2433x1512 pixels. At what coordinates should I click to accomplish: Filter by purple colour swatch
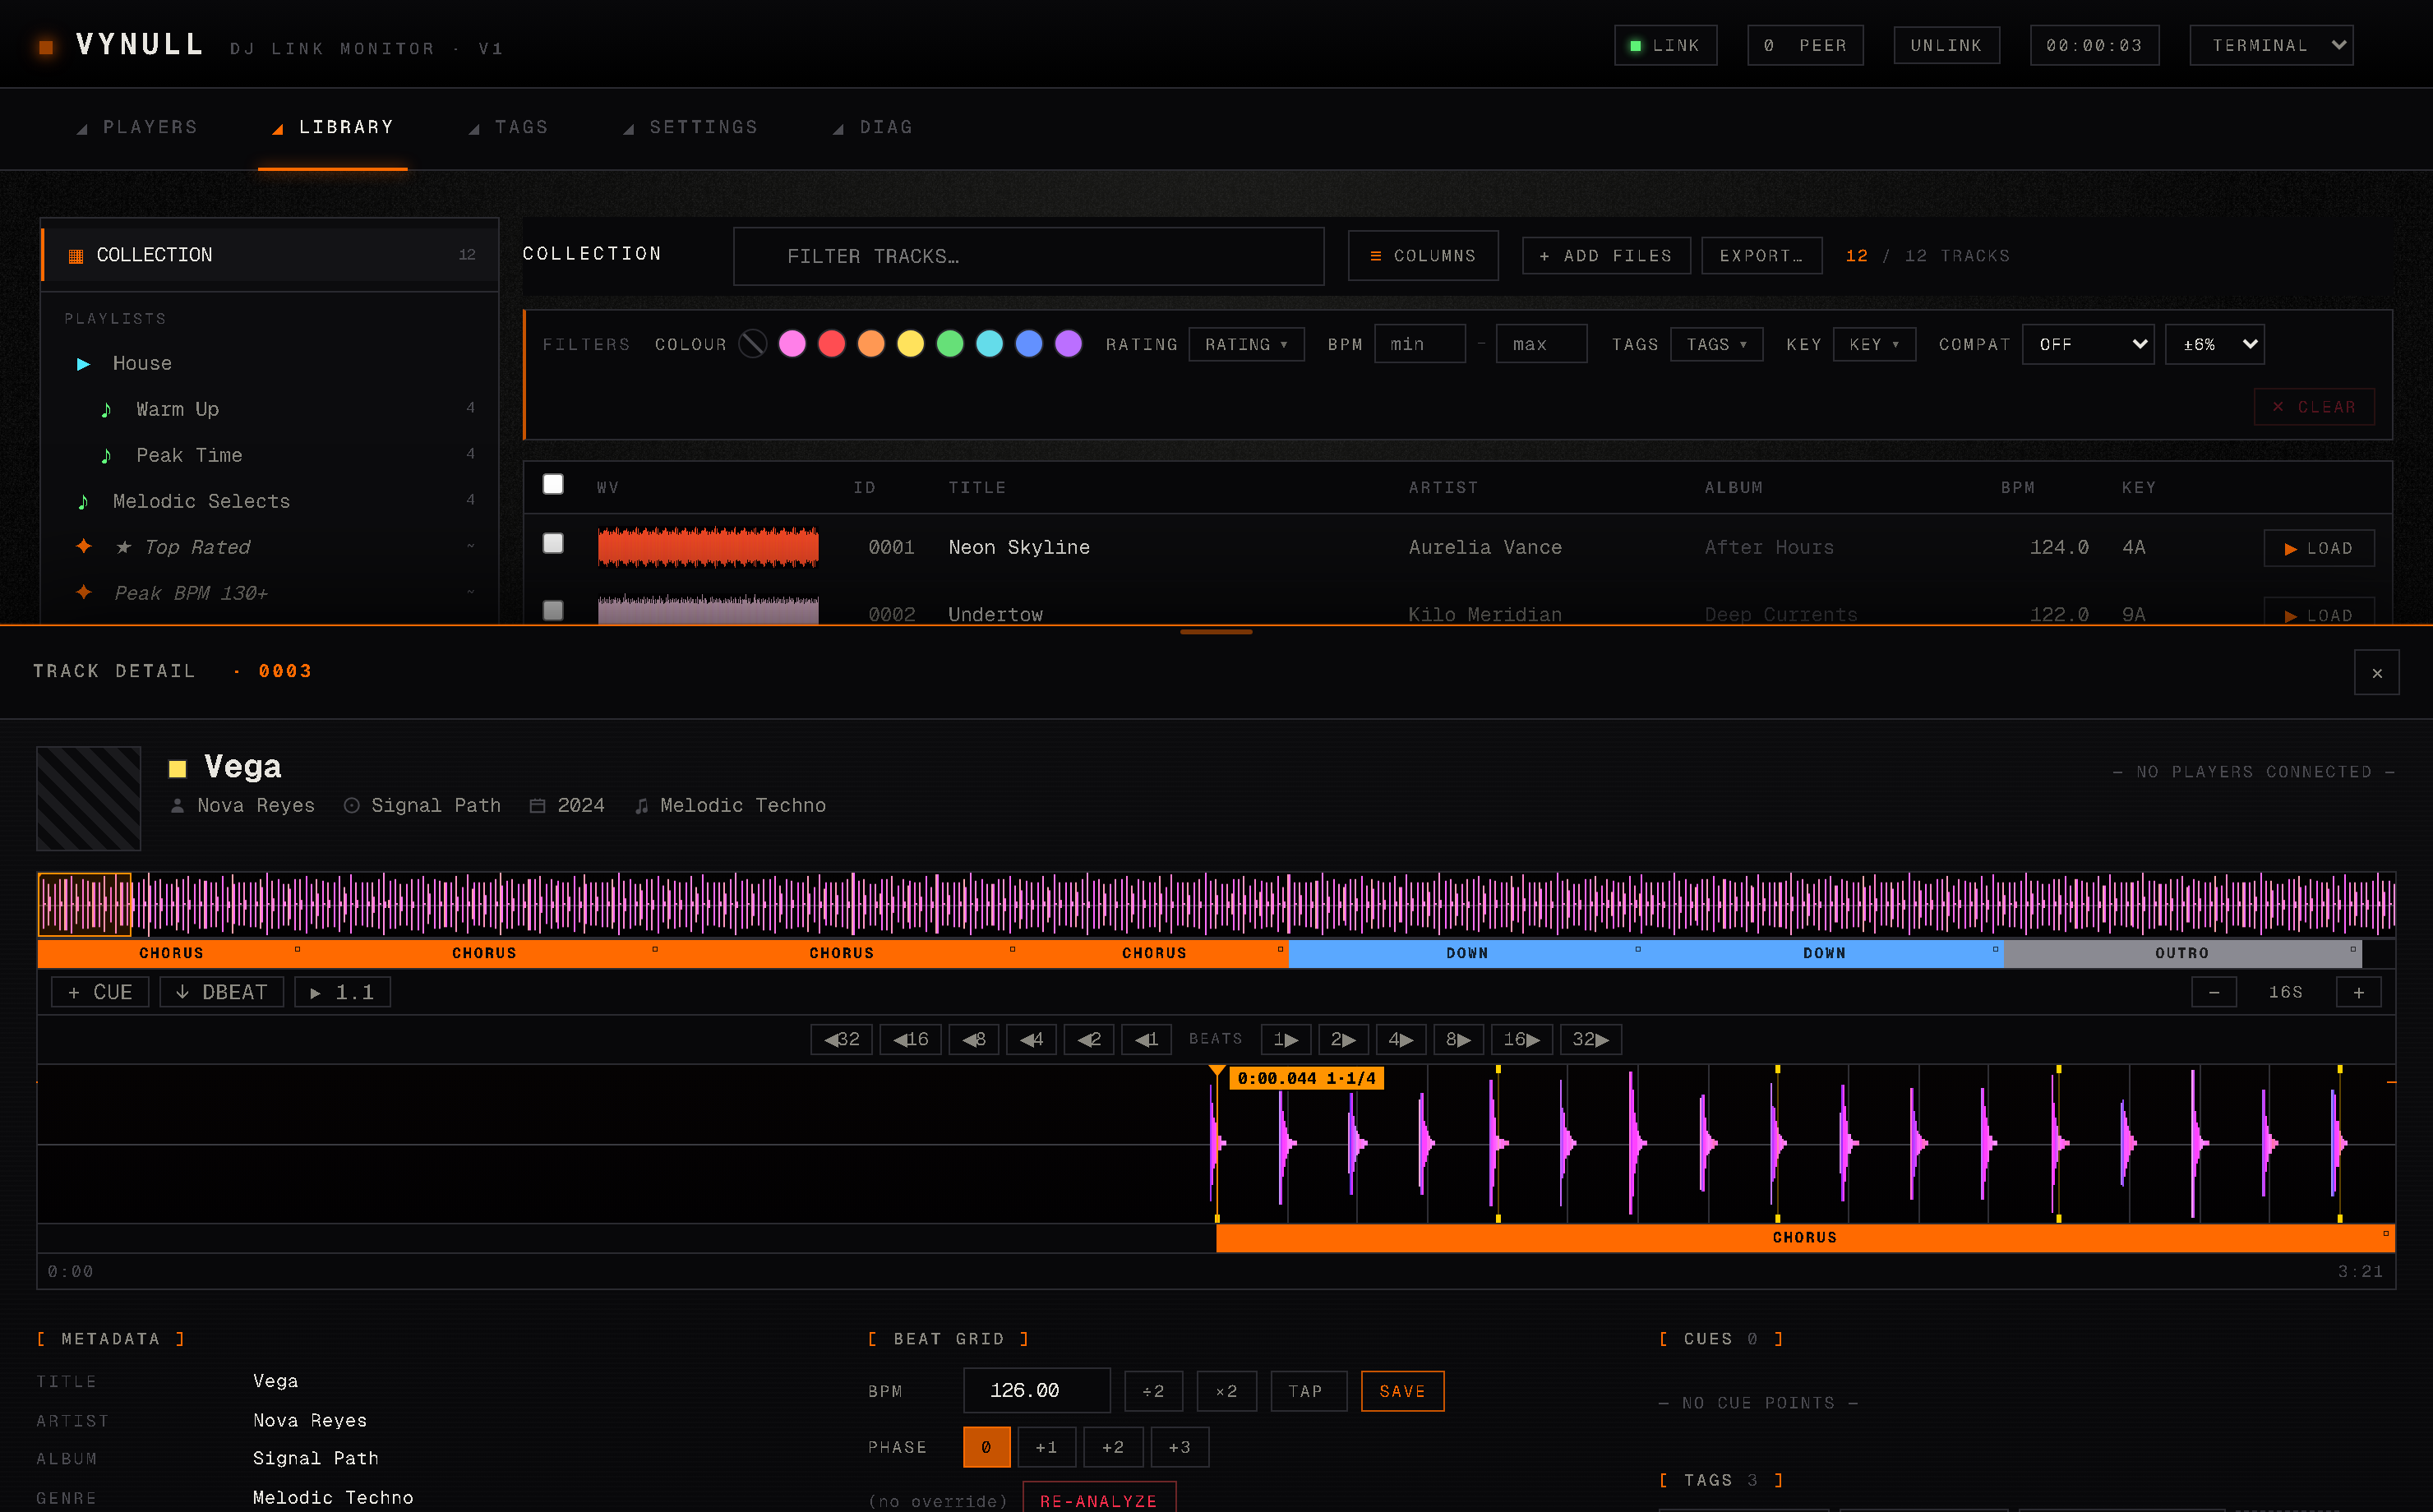tap(1068, 344)
